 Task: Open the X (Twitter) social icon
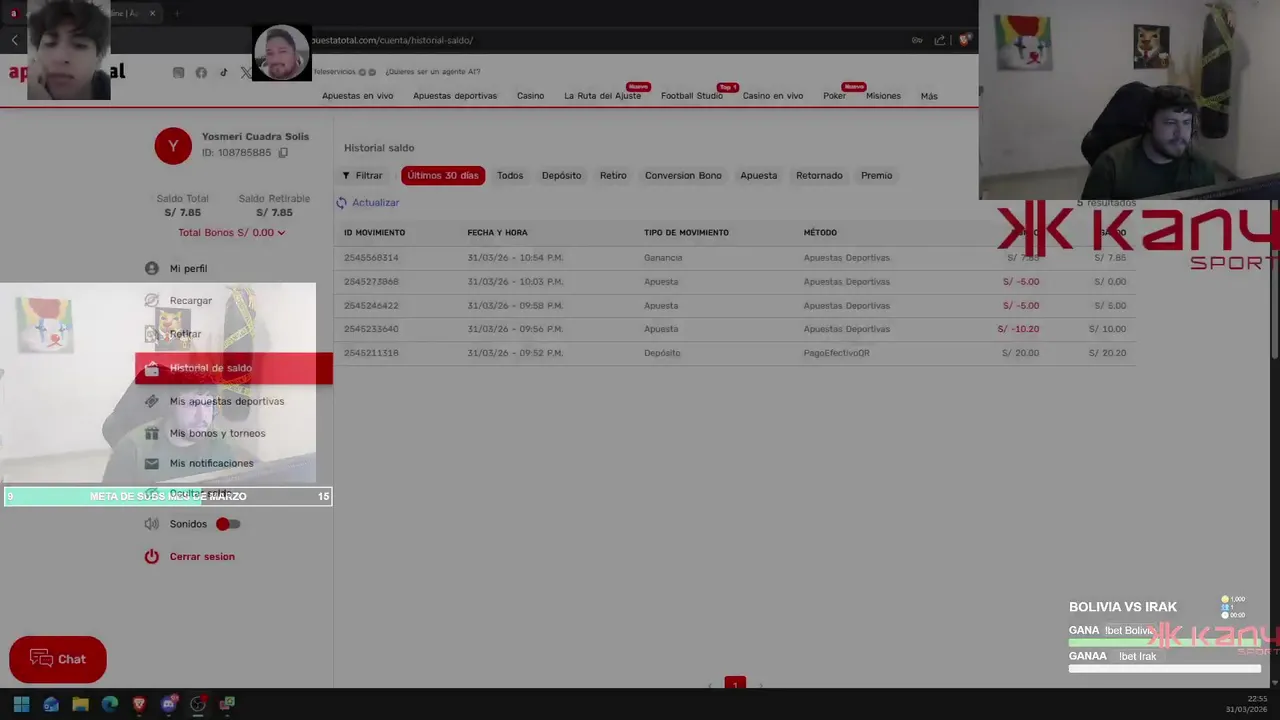245,72
